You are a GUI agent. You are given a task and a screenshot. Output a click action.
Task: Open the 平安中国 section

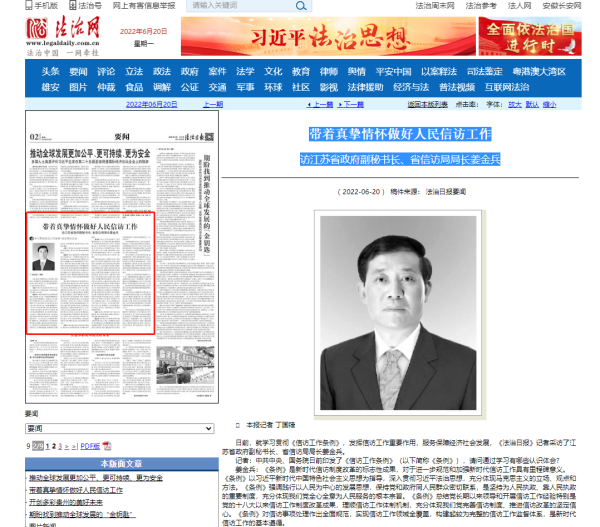393,72
